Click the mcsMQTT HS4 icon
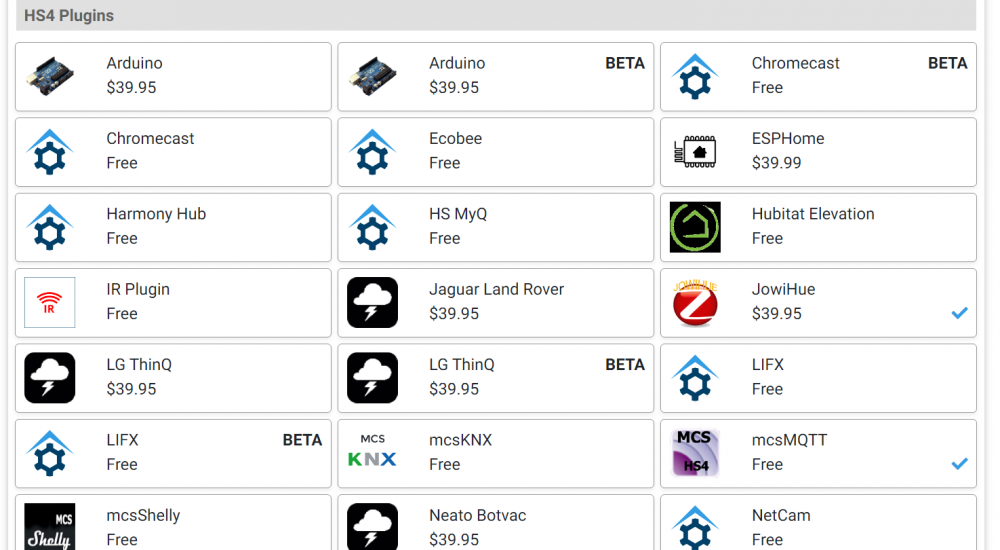The height and width of the screenshot is (550, 1000). (695, 453)
